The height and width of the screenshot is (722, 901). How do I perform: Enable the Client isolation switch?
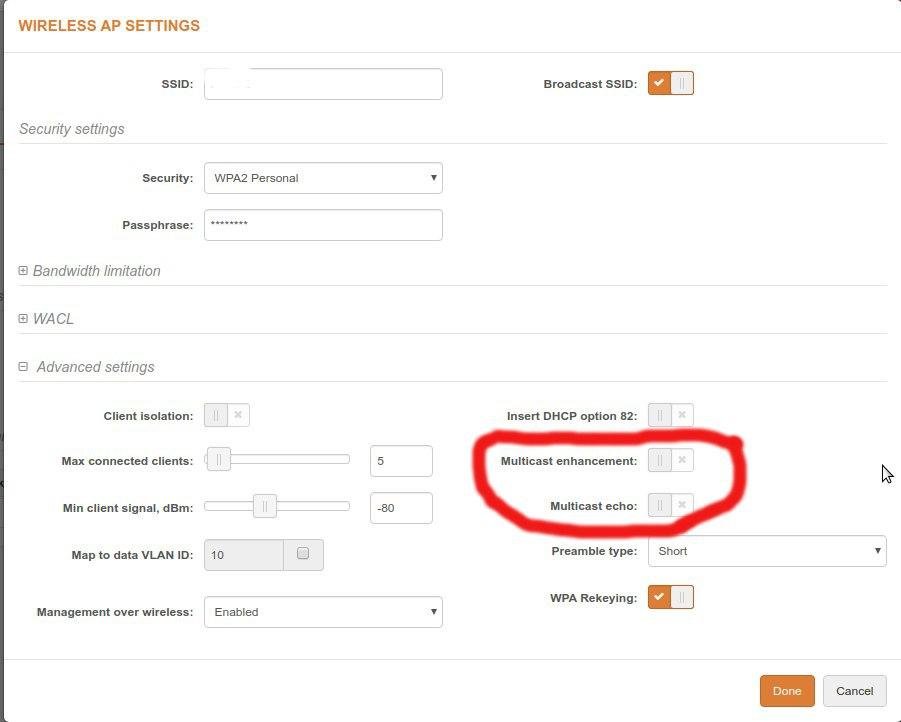click(226, 415)
